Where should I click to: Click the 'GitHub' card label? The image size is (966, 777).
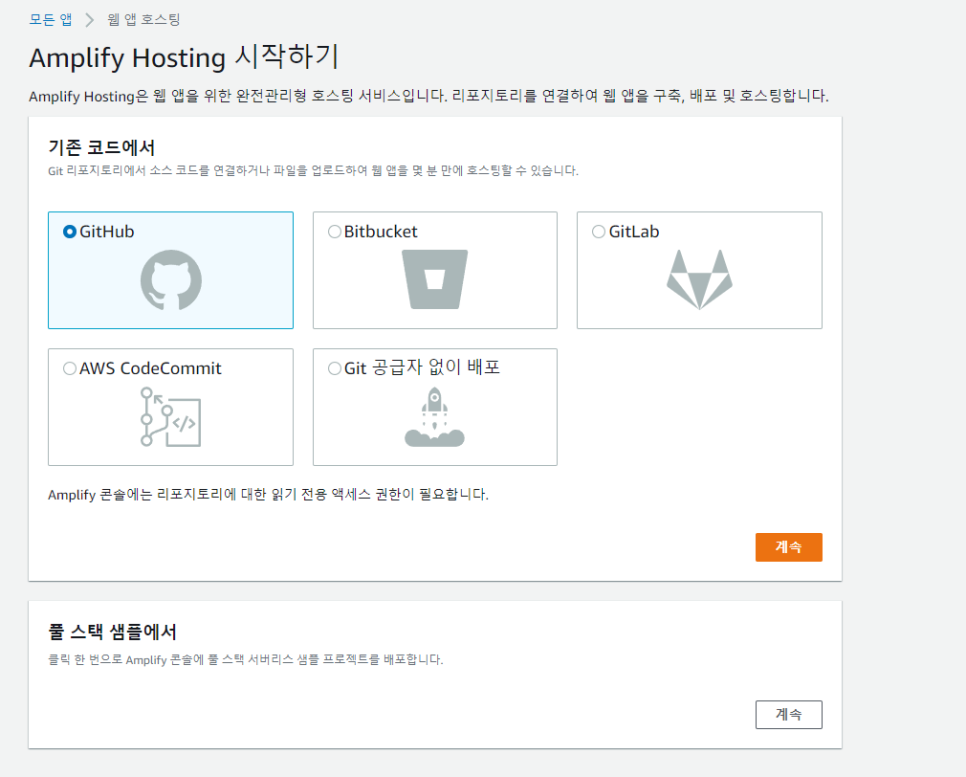[x=107, y=232]
